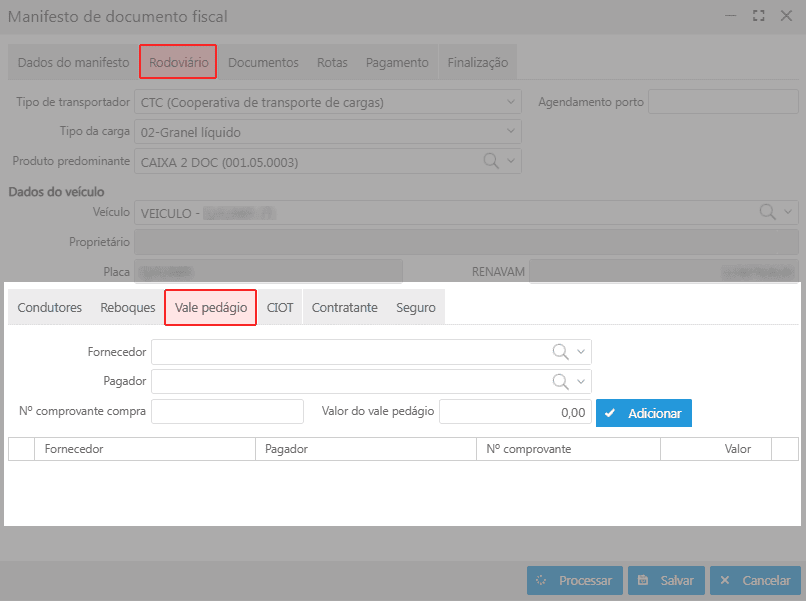Open the Tipo de transportador dropdown
The height and width of the screenshot is (601, 806).
(x=512, y=102)
